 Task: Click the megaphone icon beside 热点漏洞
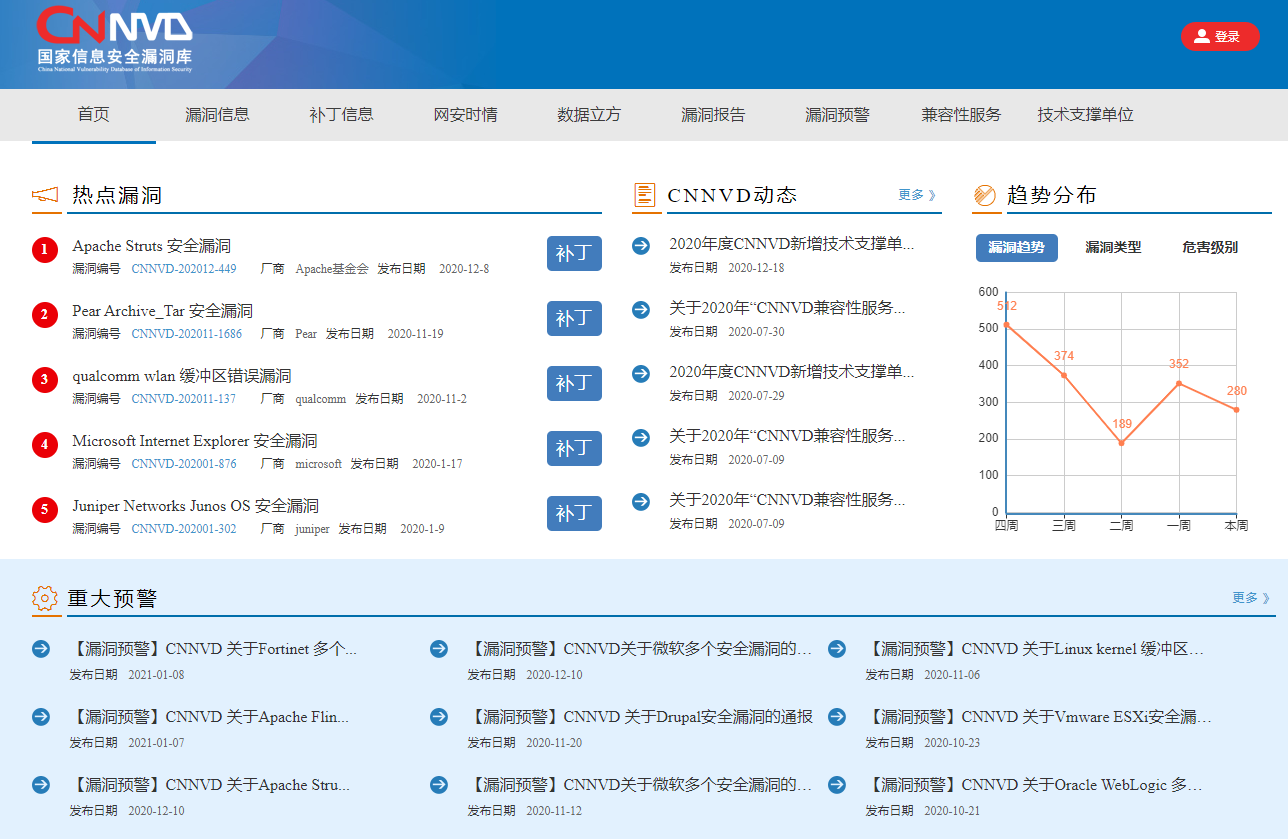[x=46, y=196]
